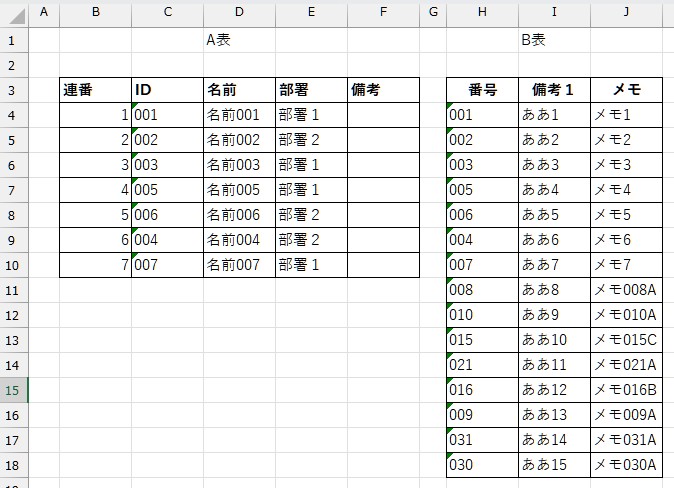Select the "番号" header cell in B表
Screen dimensions: 674x488
tap(482, 90)
